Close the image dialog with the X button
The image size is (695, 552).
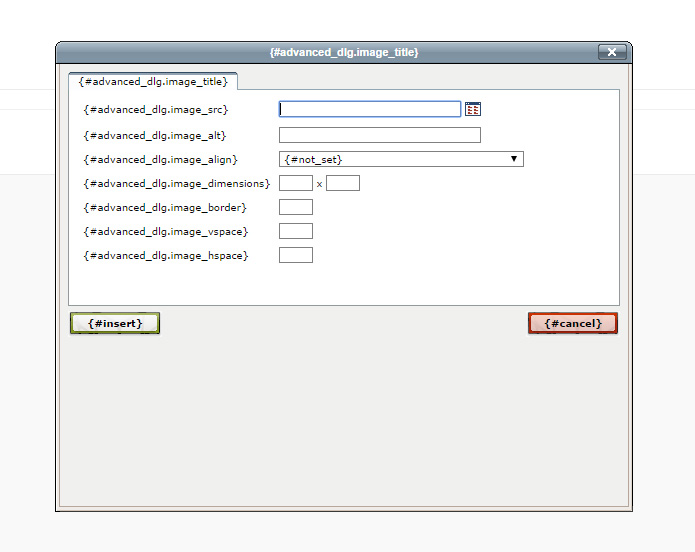[612, 52]
